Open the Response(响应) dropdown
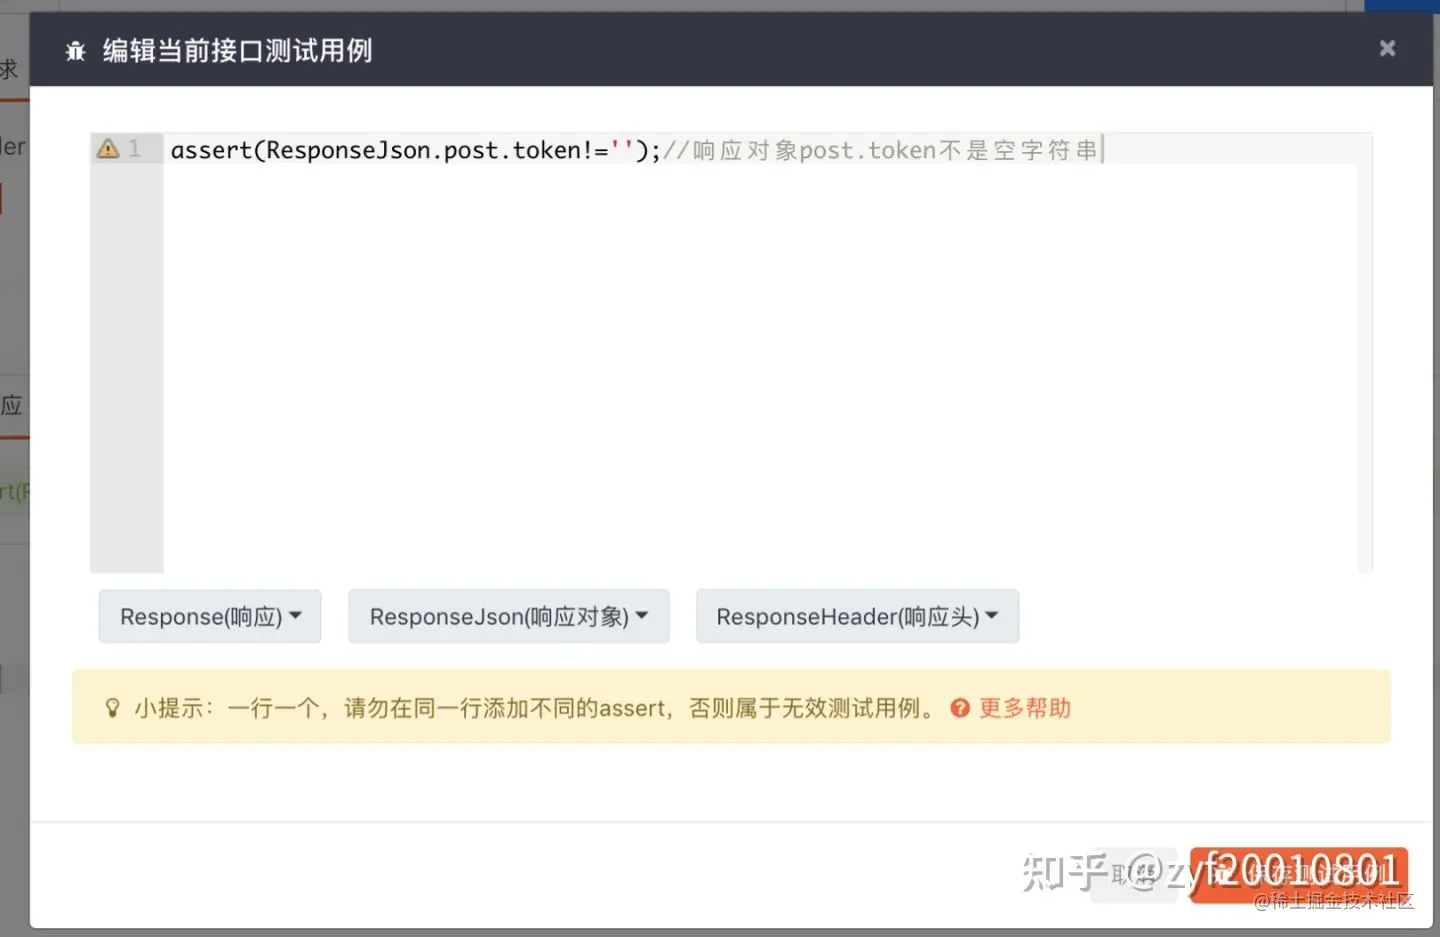Image resolution: width=1440 pixels, height=937 pixels. [x=210, y=616]
